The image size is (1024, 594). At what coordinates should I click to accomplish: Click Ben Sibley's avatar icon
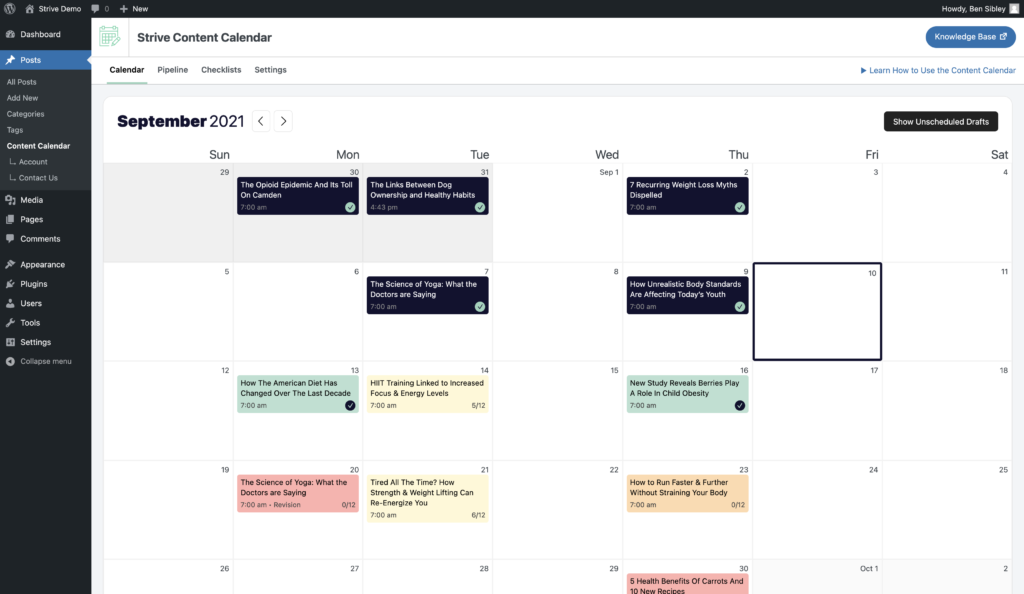[x=1014, y=8]
